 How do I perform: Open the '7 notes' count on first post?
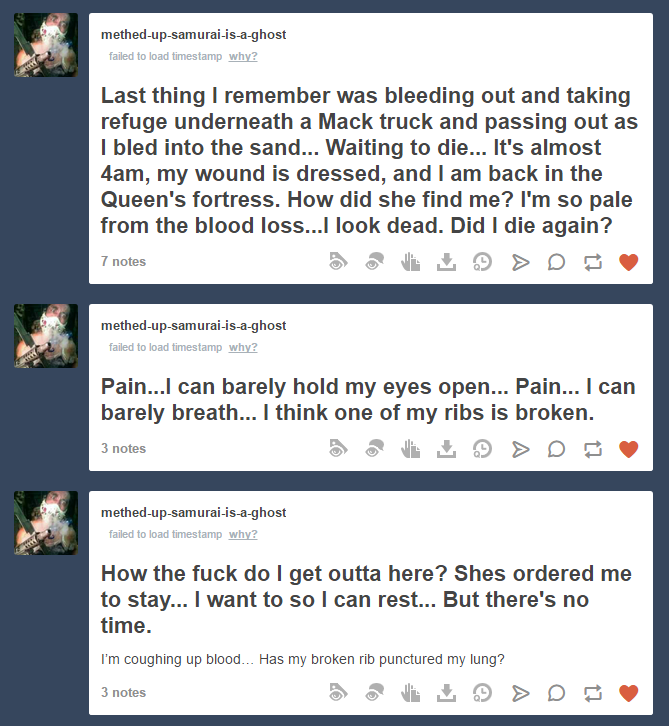123,262
